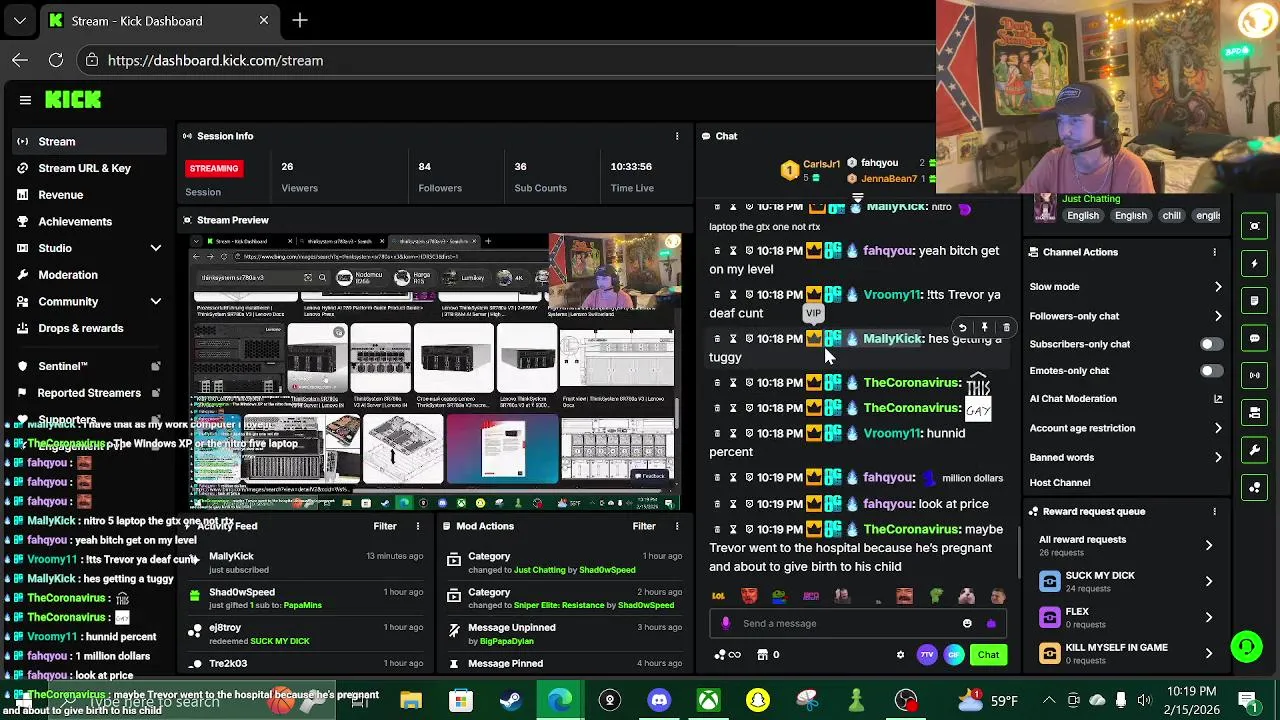Image resolution: width=1280 pixels, height=720 pixels.
Task: Click Mod Actions Filter button
Action: pyautogui.click(x=644, y=526)
